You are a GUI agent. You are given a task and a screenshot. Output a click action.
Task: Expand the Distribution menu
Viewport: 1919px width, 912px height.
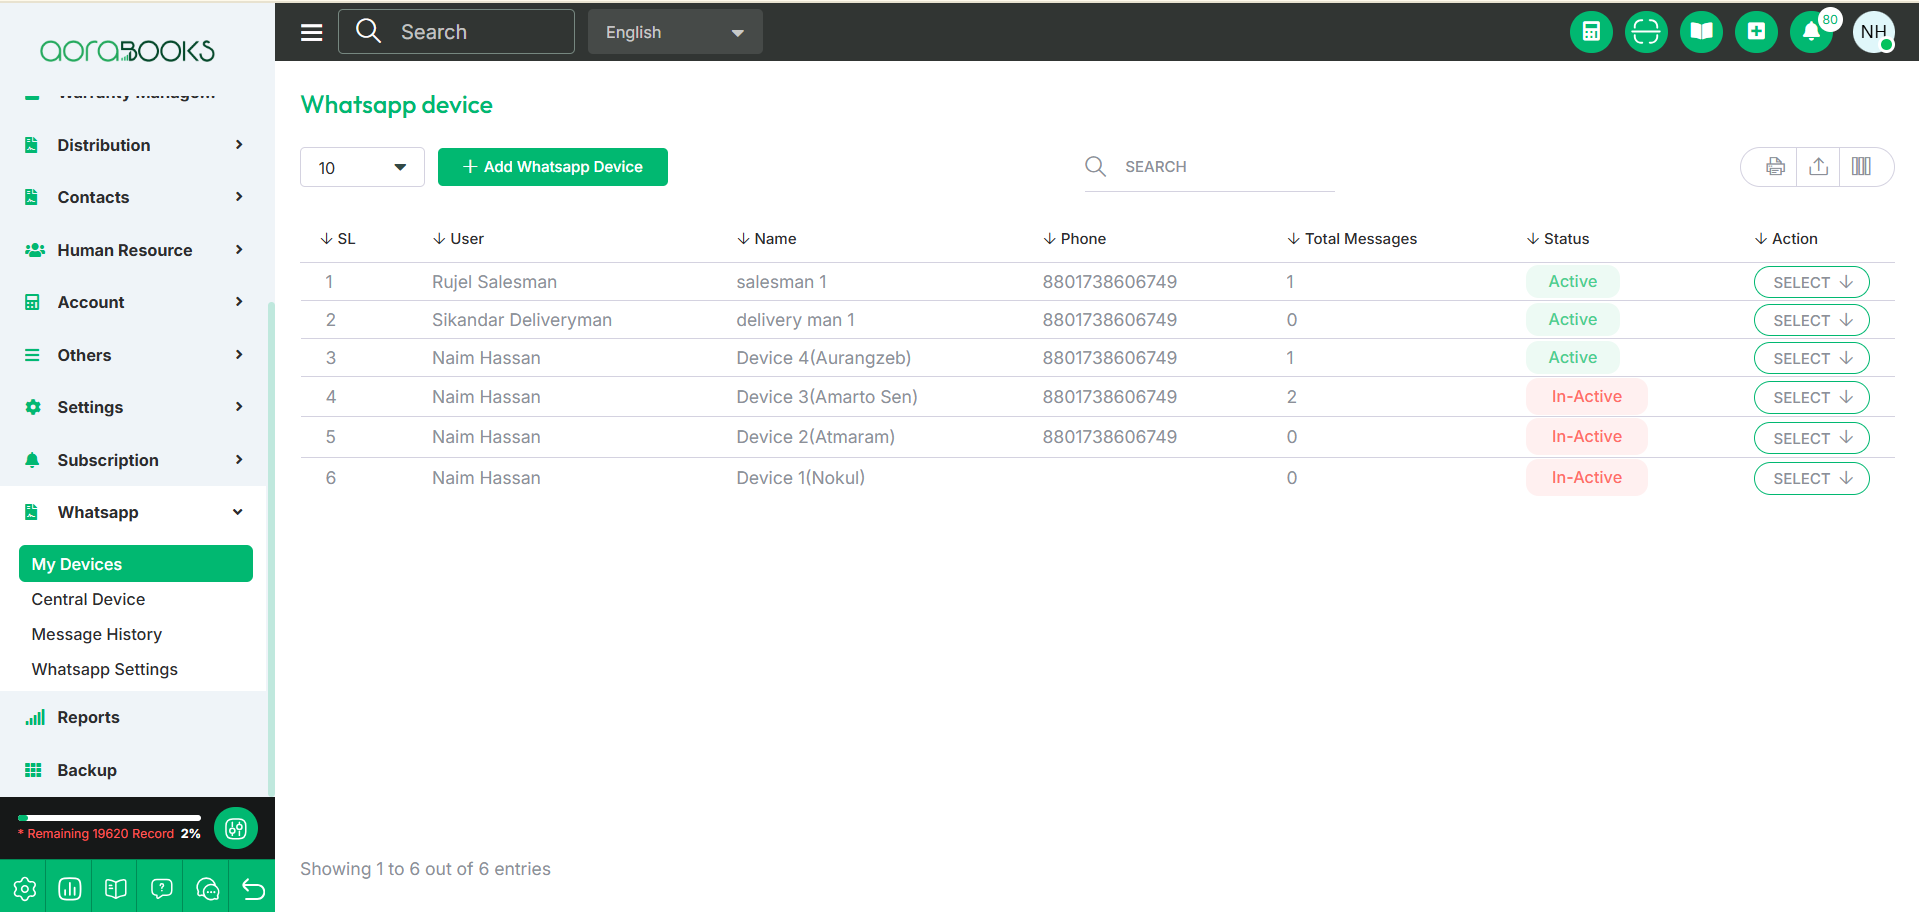(x=135, y=145)
